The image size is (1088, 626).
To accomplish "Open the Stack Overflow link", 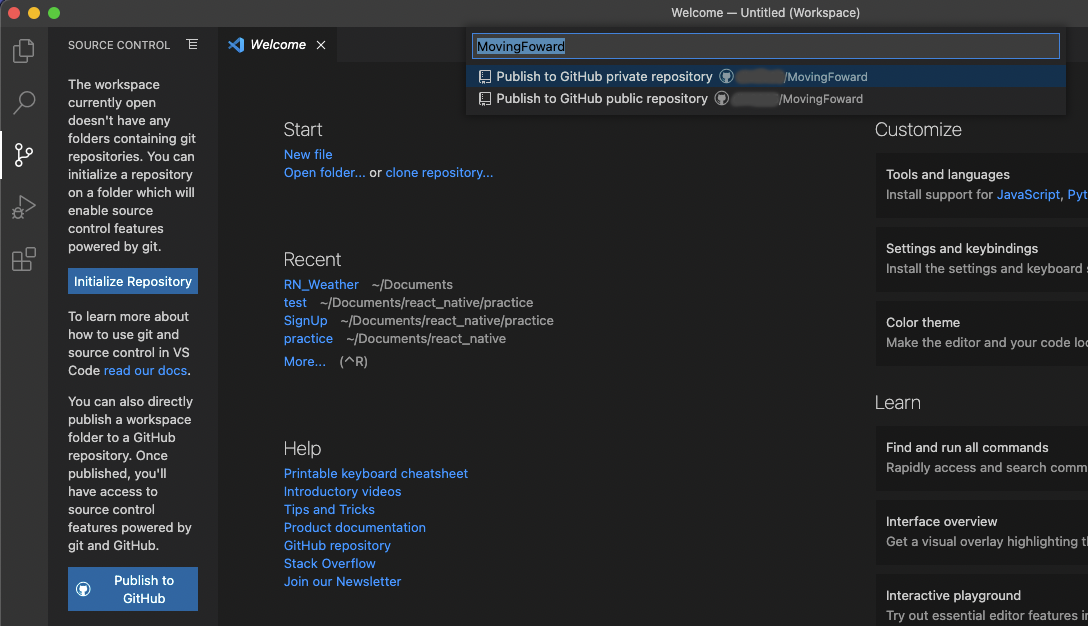I will pos(329,564).
